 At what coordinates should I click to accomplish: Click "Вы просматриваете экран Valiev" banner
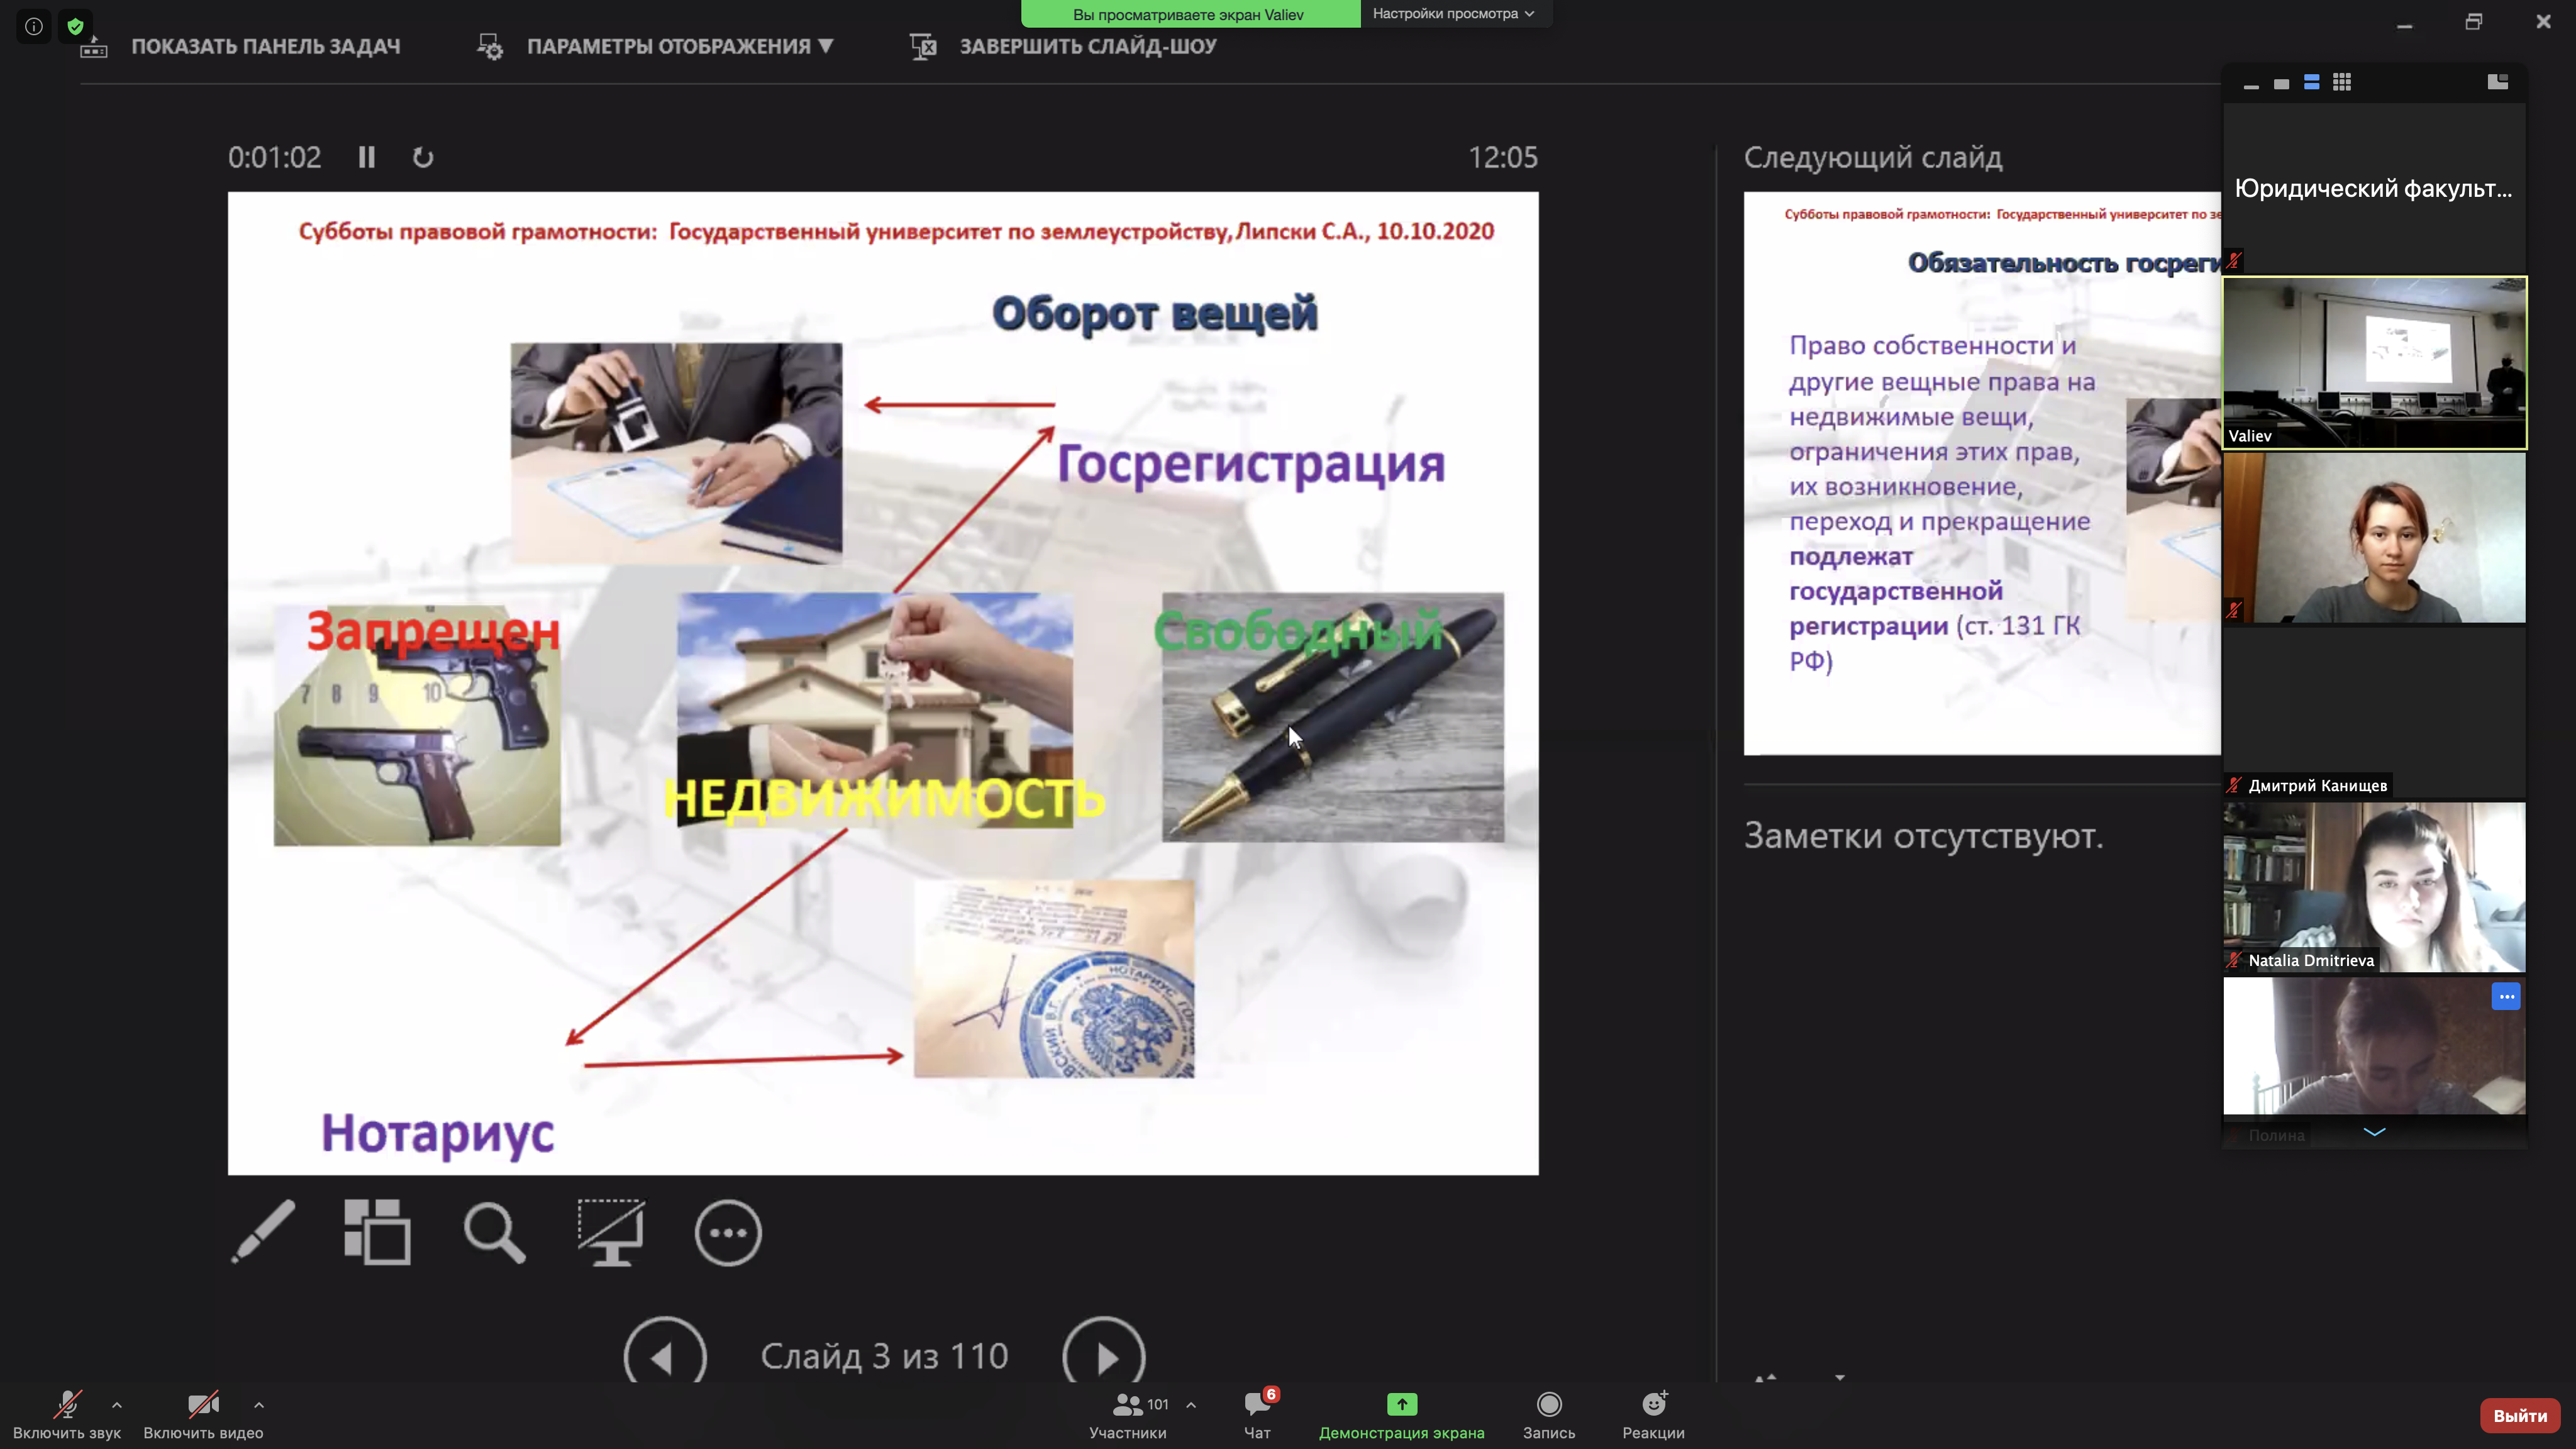coord(1189,14)
